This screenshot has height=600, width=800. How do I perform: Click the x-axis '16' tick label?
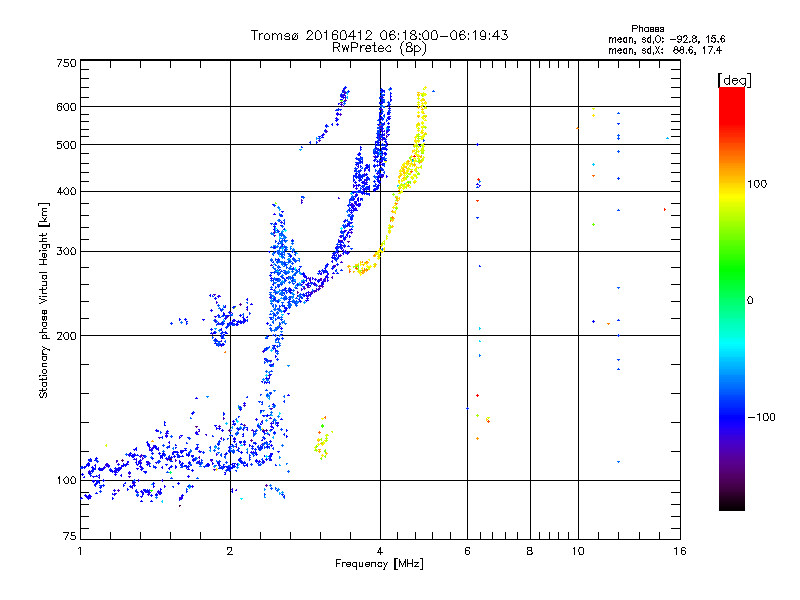click(680, 551)
